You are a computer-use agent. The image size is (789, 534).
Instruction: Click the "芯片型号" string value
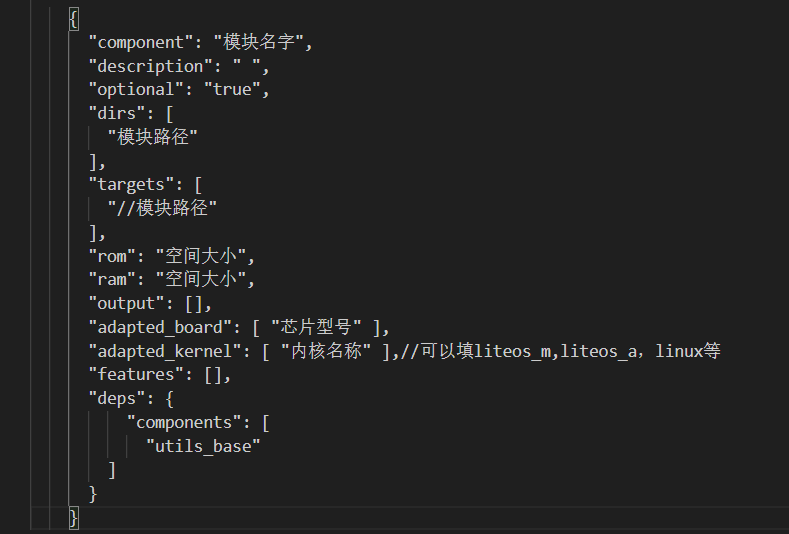320,327
